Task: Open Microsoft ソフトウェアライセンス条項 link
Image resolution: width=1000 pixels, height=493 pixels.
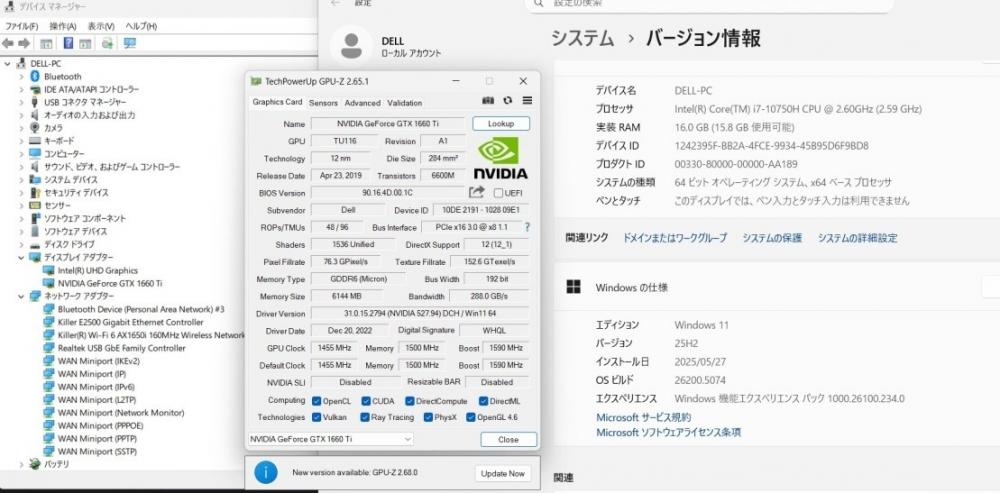Action: (668, 432)
